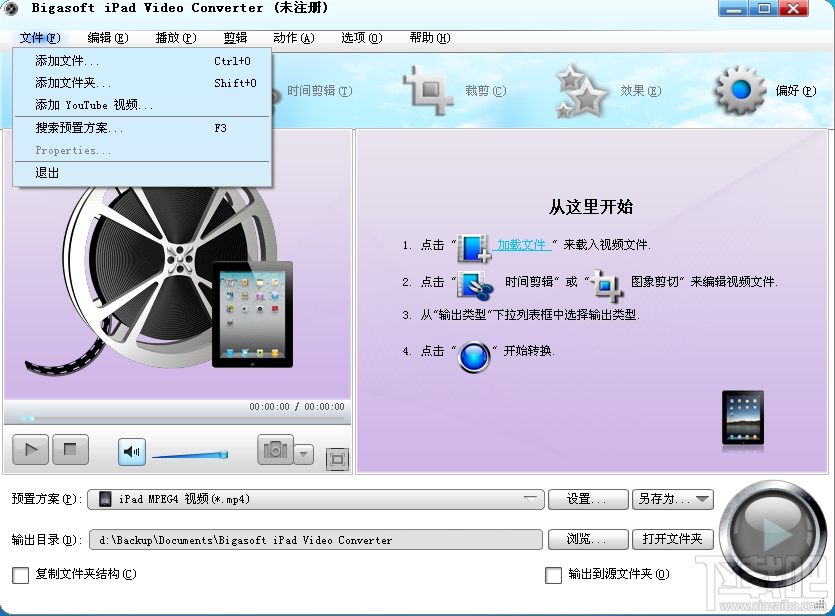Click the 打开文件夹 button

pyautogui.click(x=672, y=538)
